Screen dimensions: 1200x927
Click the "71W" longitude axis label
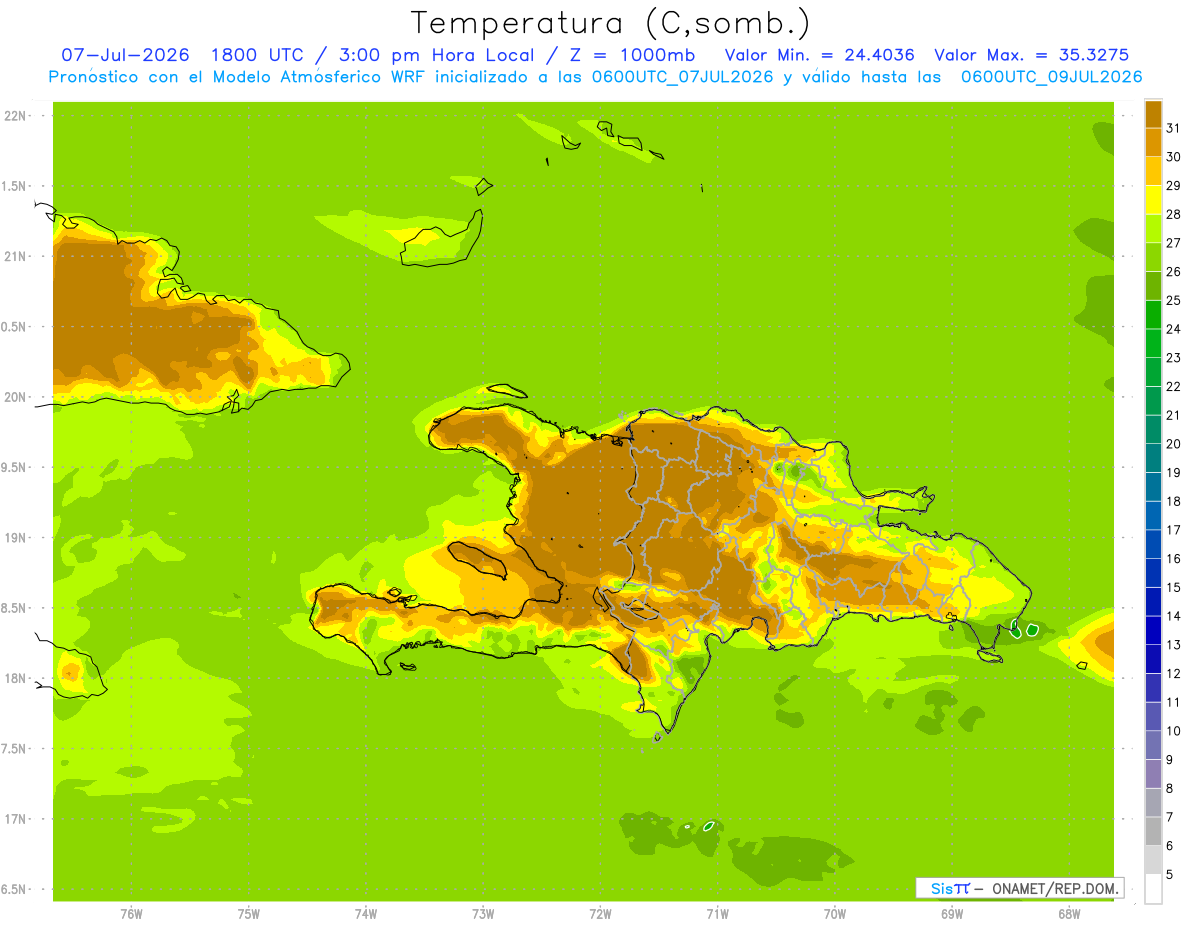click(x=717, y=913)
